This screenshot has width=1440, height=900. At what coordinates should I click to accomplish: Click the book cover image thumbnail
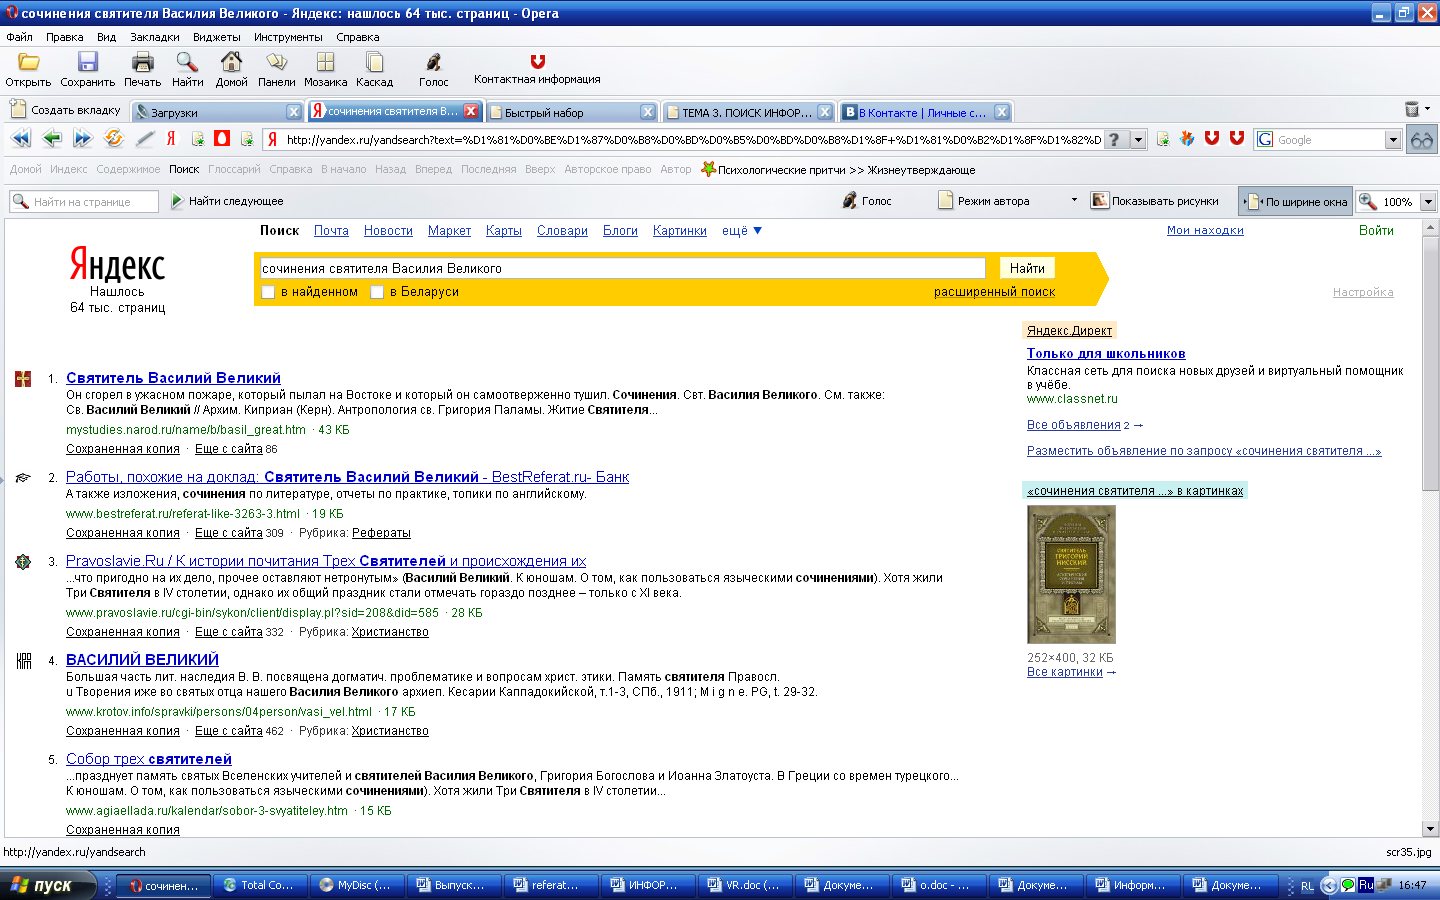[x=1071, y=574]
